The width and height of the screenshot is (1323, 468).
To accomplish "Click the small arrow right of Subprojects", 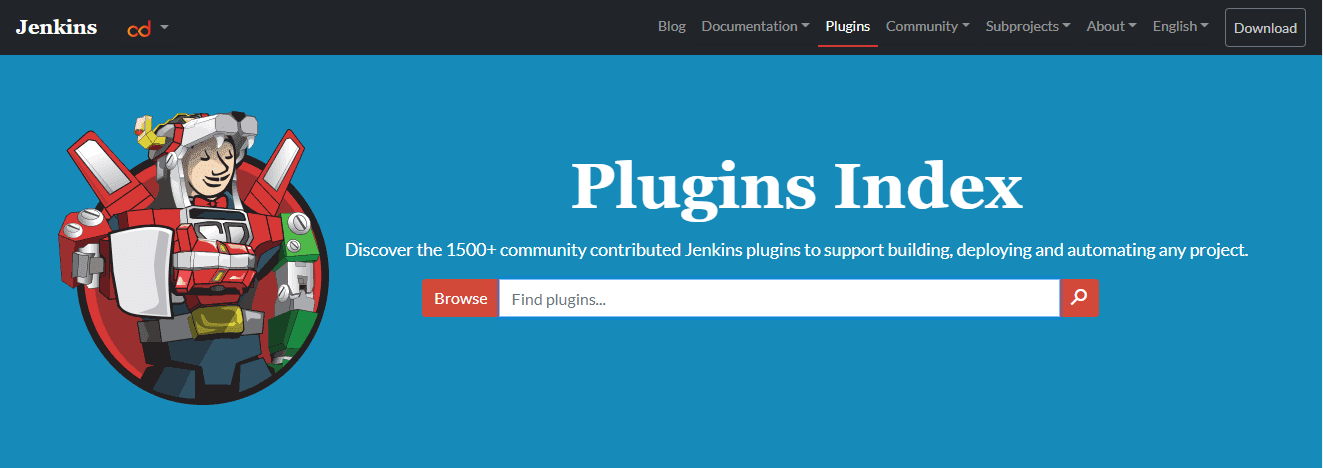I will 1066,27.
